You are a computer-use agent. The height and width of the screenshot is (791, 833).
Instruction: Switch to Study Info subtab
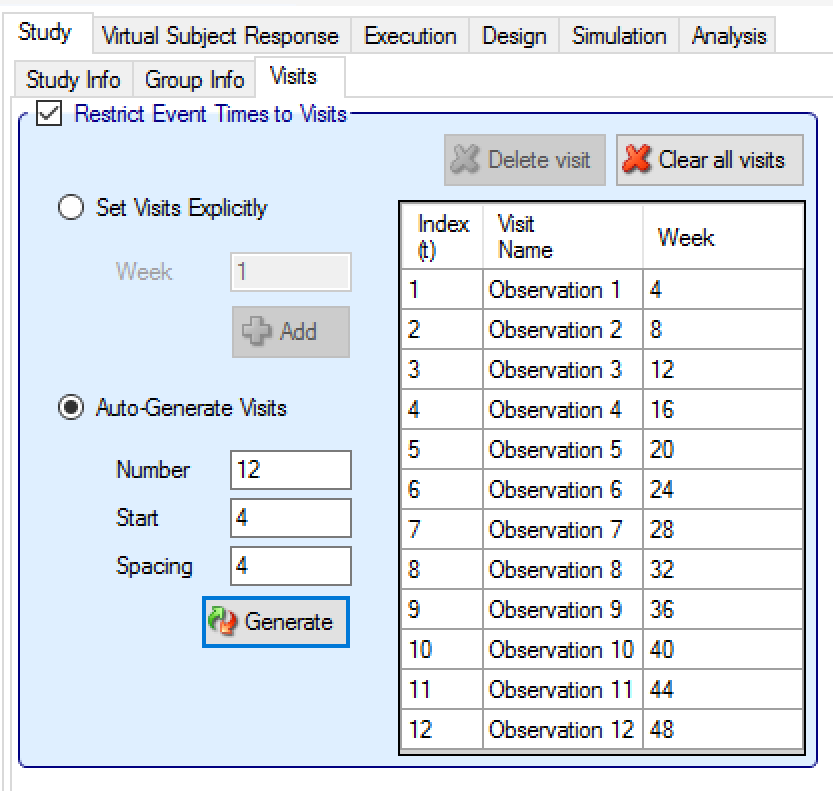coord(74,79)
